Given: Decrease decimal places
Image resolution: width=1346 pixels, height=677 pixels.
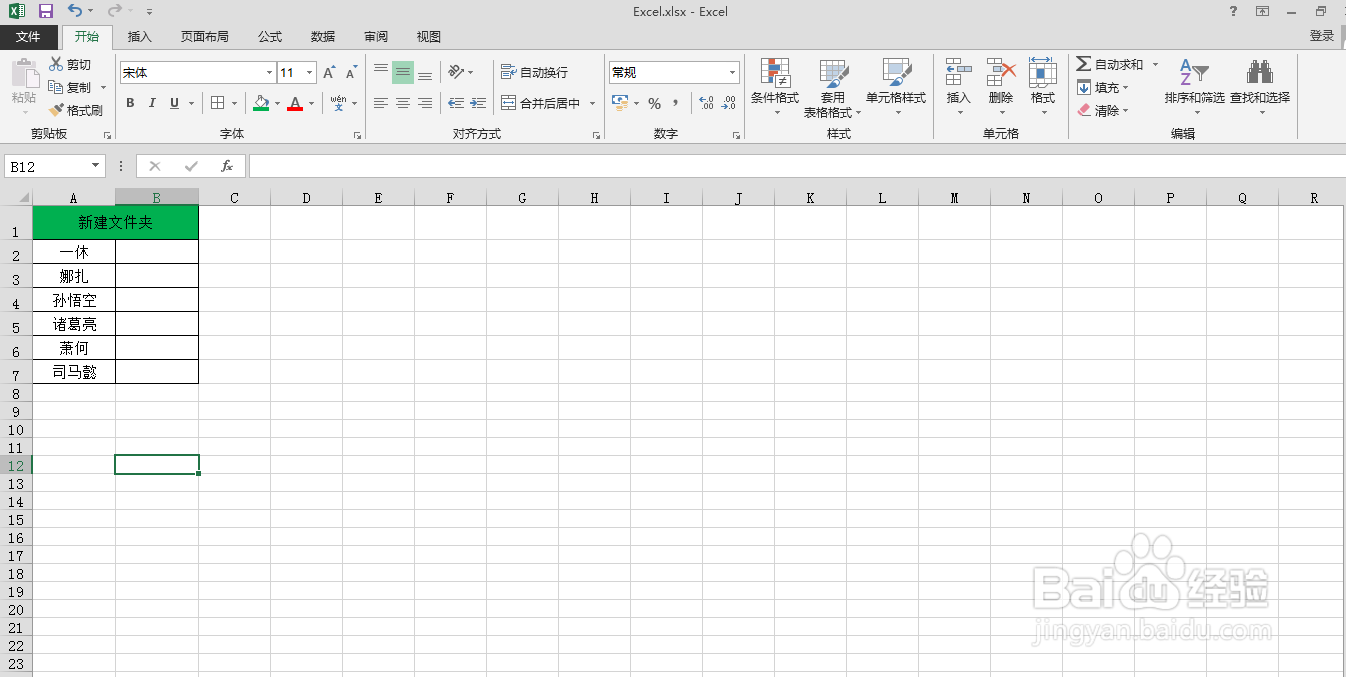Looking at the screenshot, I should click(x=729, y=103).
